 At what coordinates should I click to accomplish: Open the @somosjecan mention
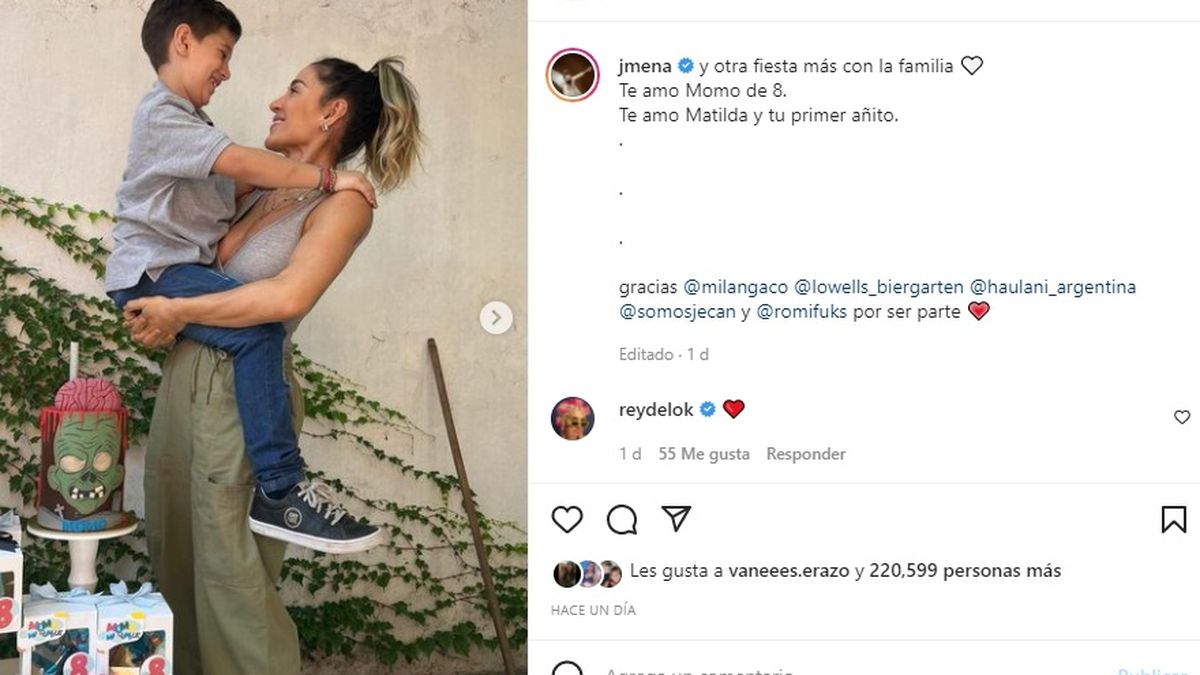coord(678,312)
